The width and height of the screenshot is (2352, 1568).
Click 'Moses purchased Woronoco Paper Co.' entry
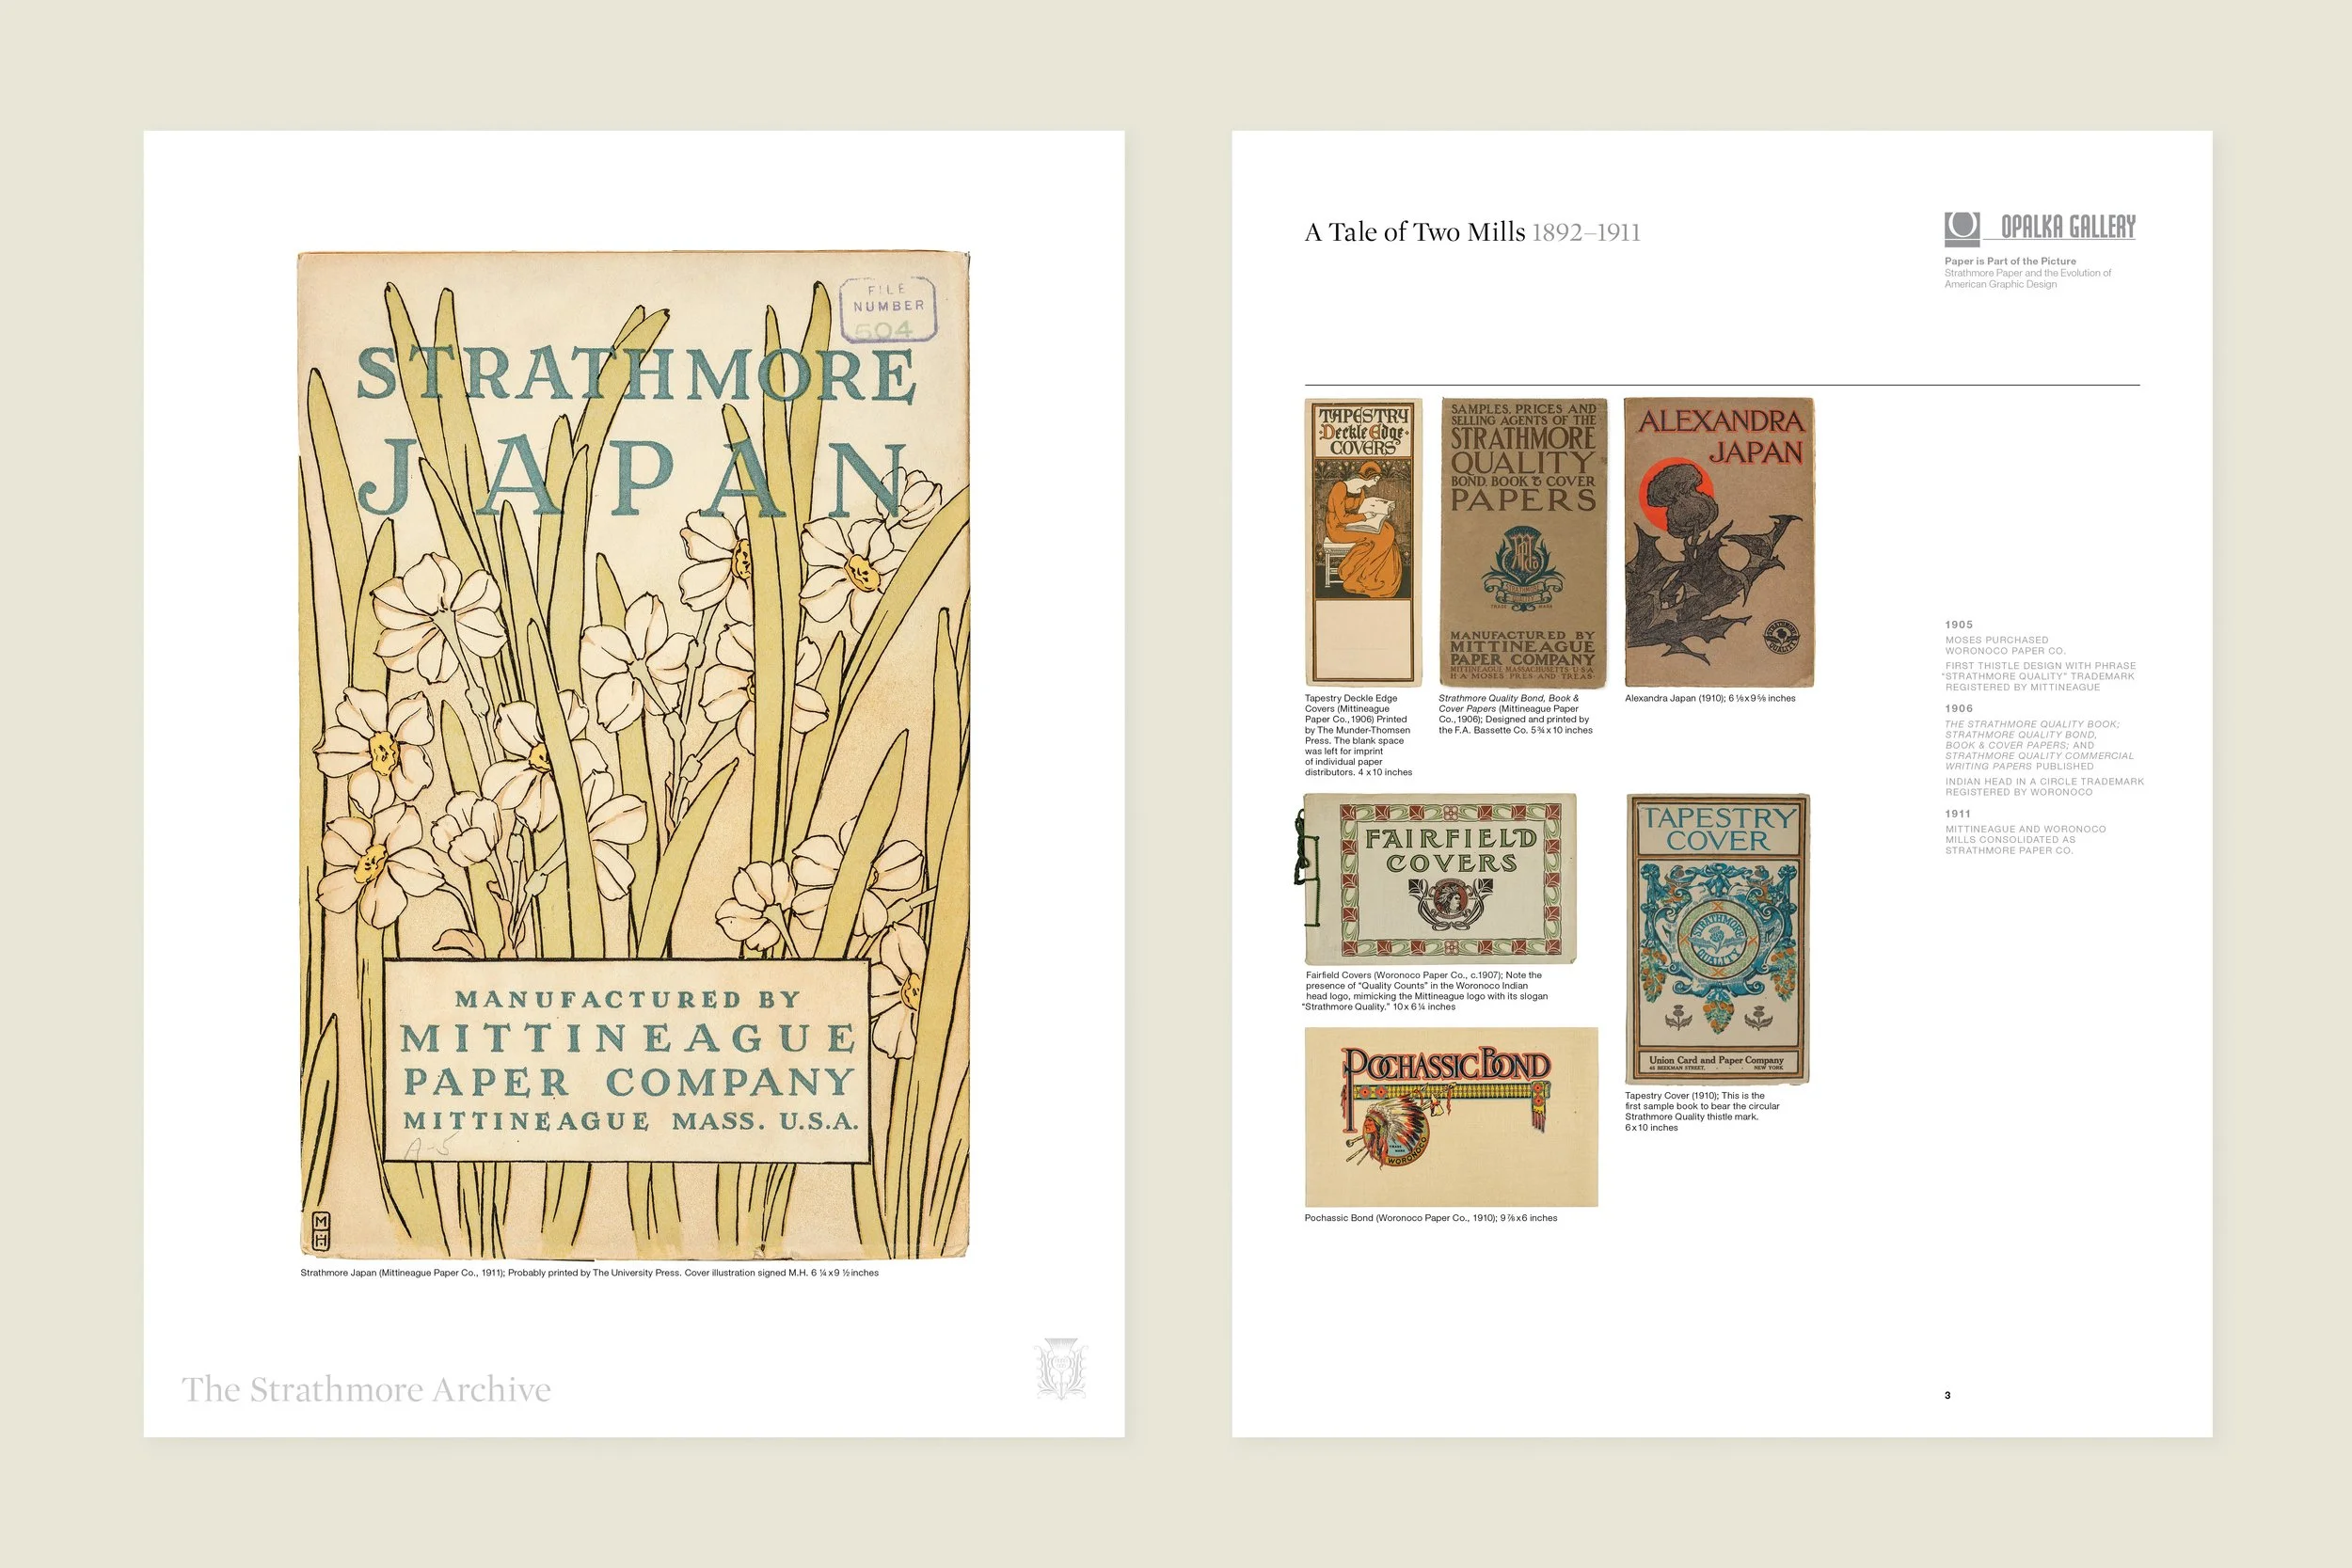(2004, 645)
